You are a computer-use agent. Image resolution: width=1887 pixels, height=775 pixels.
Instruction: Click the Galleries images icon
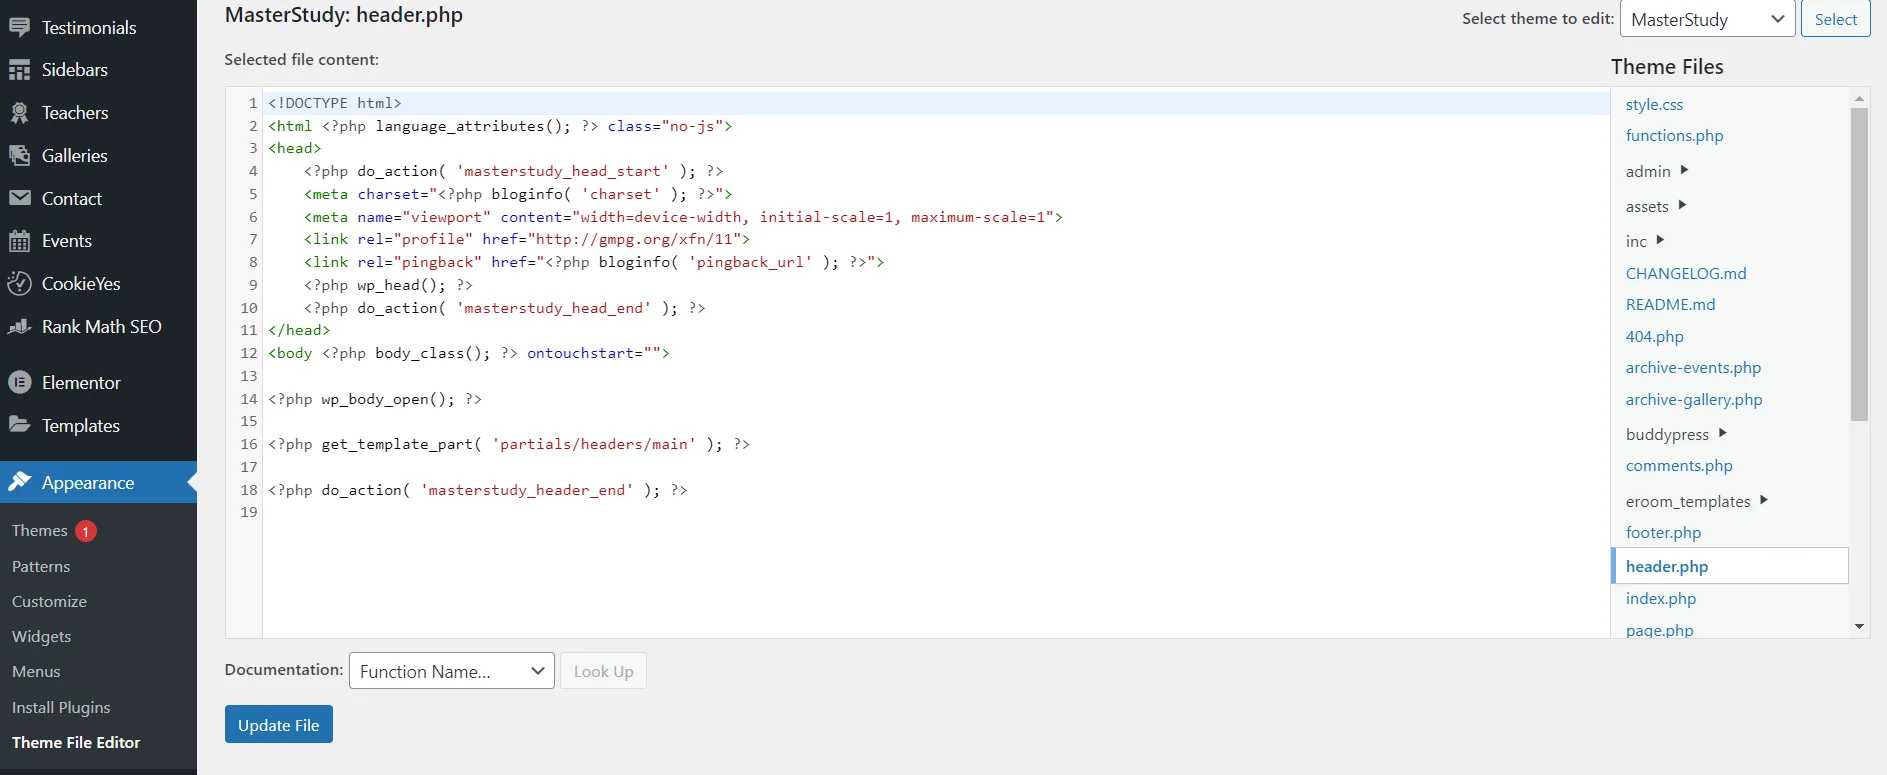coord(20,155)
